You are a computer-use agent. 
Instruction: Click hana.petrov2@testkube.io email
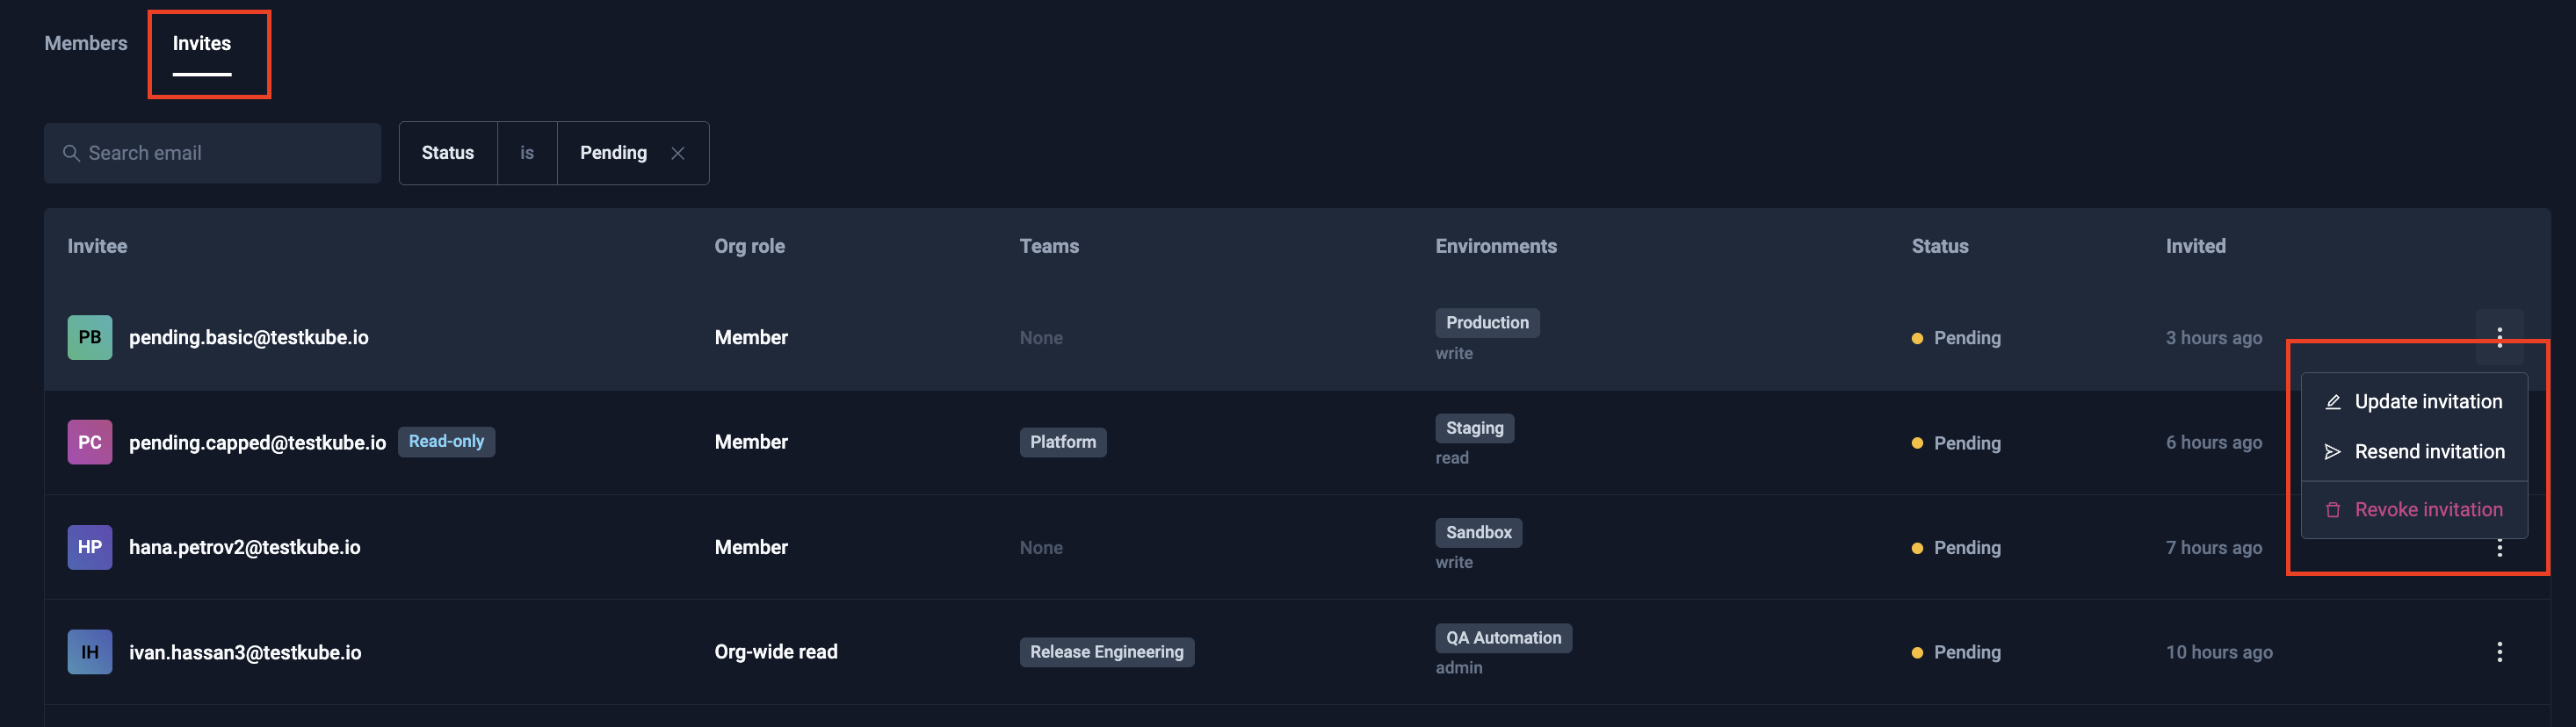pyautogui.click(x=245, y=547)
